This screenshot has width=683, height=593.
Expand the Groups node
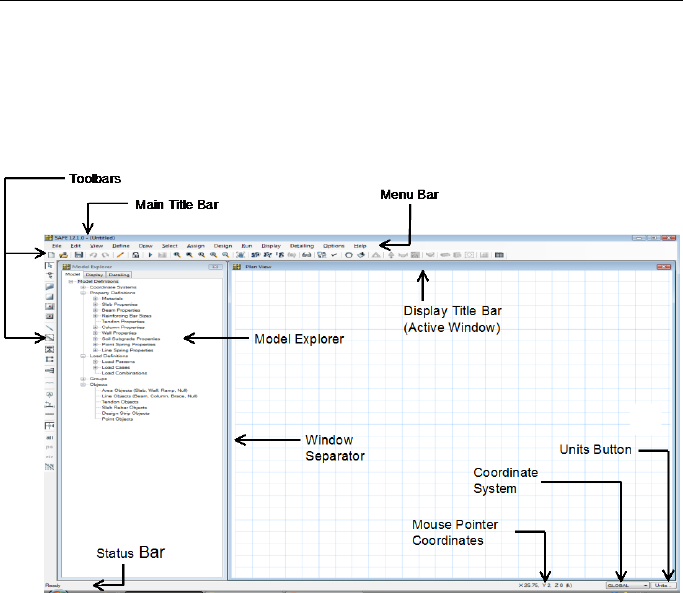coord(83,379)
